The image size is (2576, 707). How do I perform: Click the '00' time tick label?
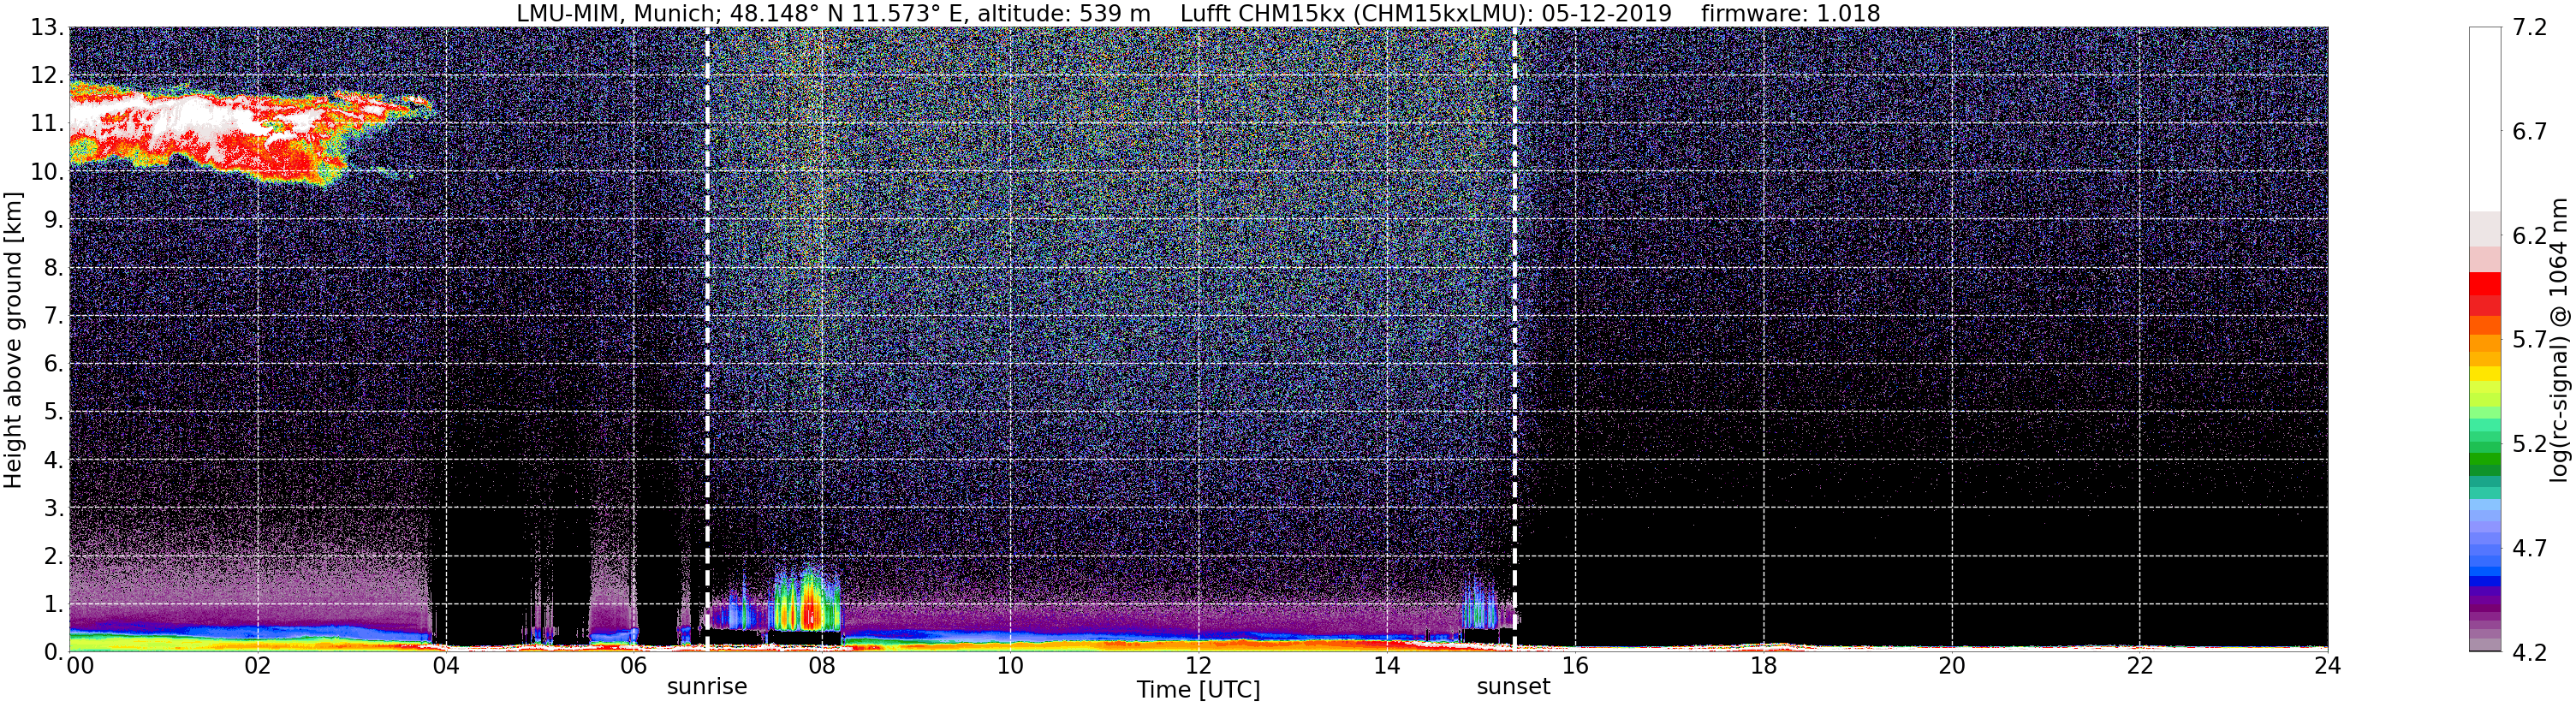coord(80,666)
